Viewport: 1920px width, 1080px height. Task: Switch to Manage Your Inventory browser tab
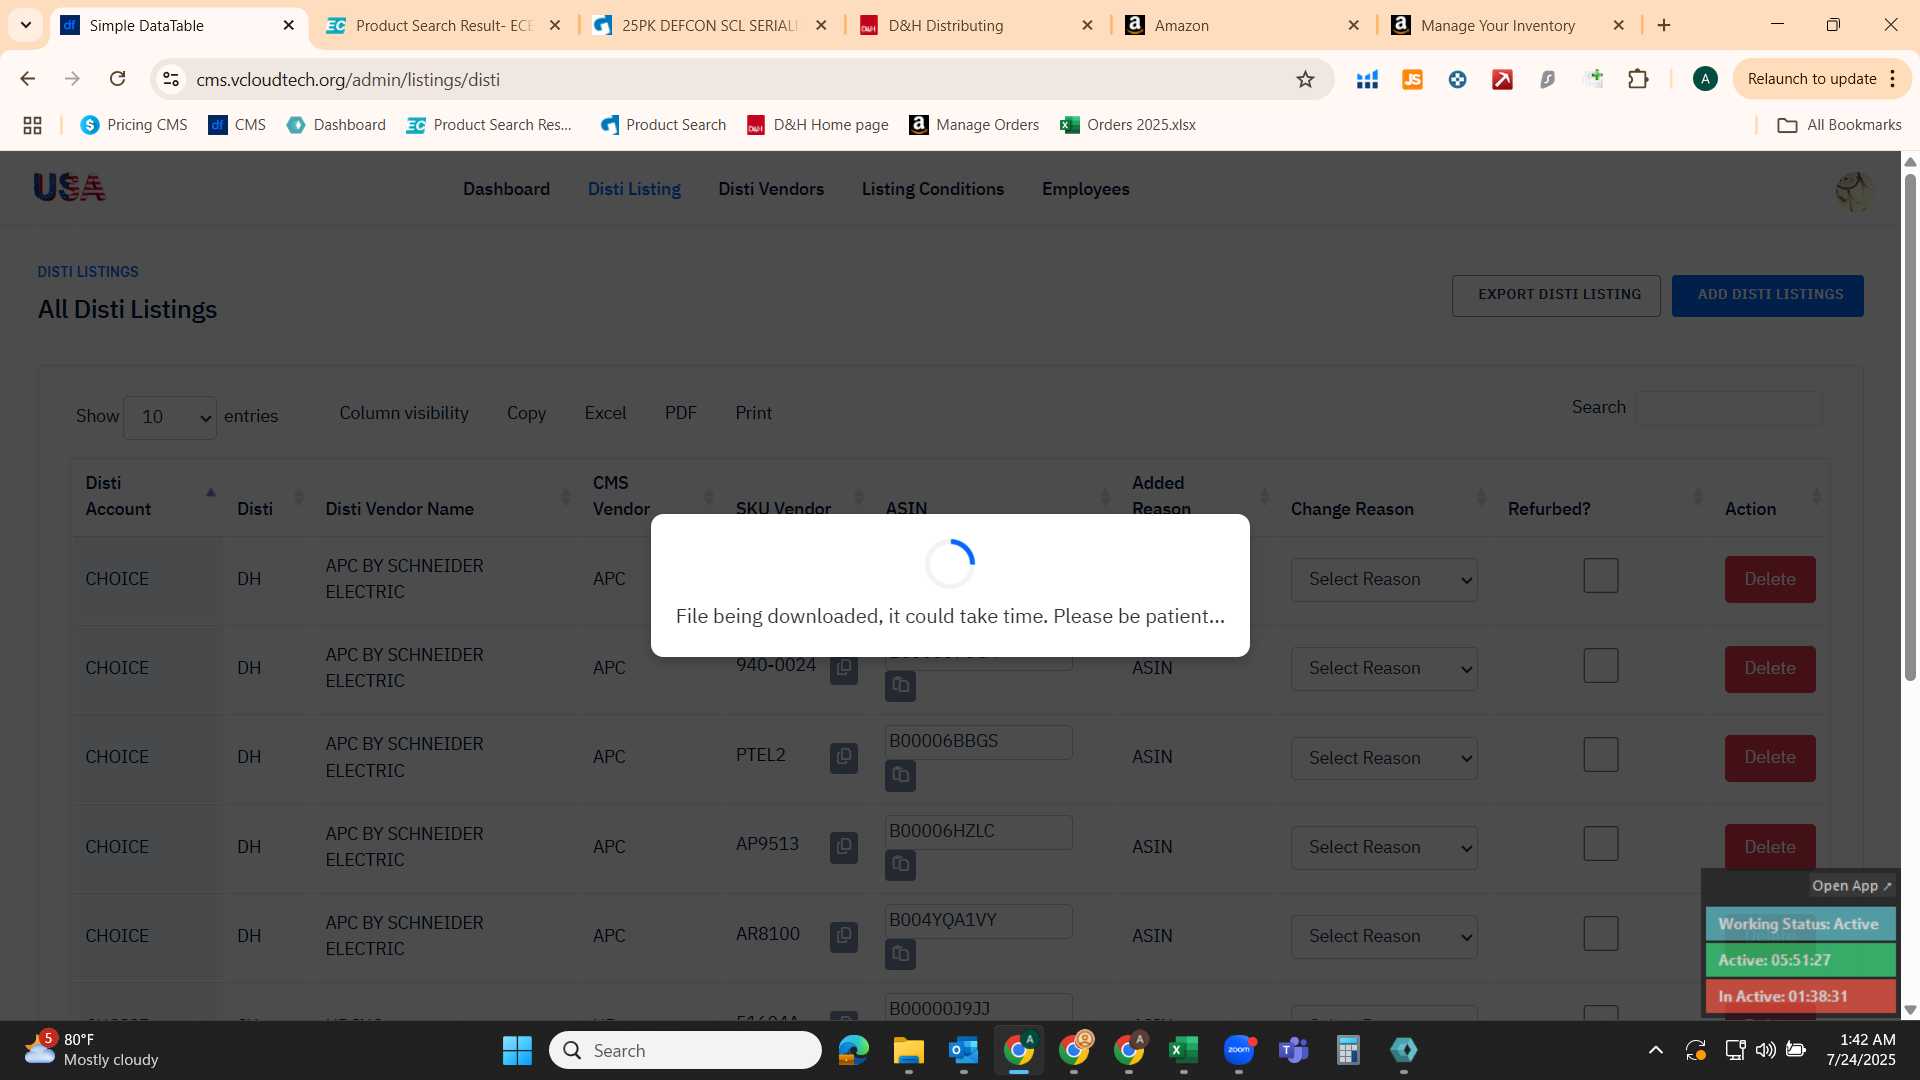pos(1509,26)
